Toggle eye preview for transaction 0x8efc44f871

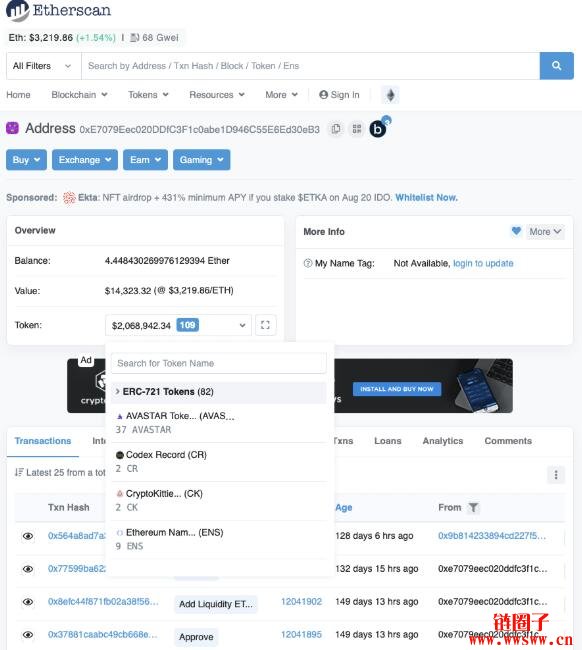pyautogui.click(x=28, y=601)
